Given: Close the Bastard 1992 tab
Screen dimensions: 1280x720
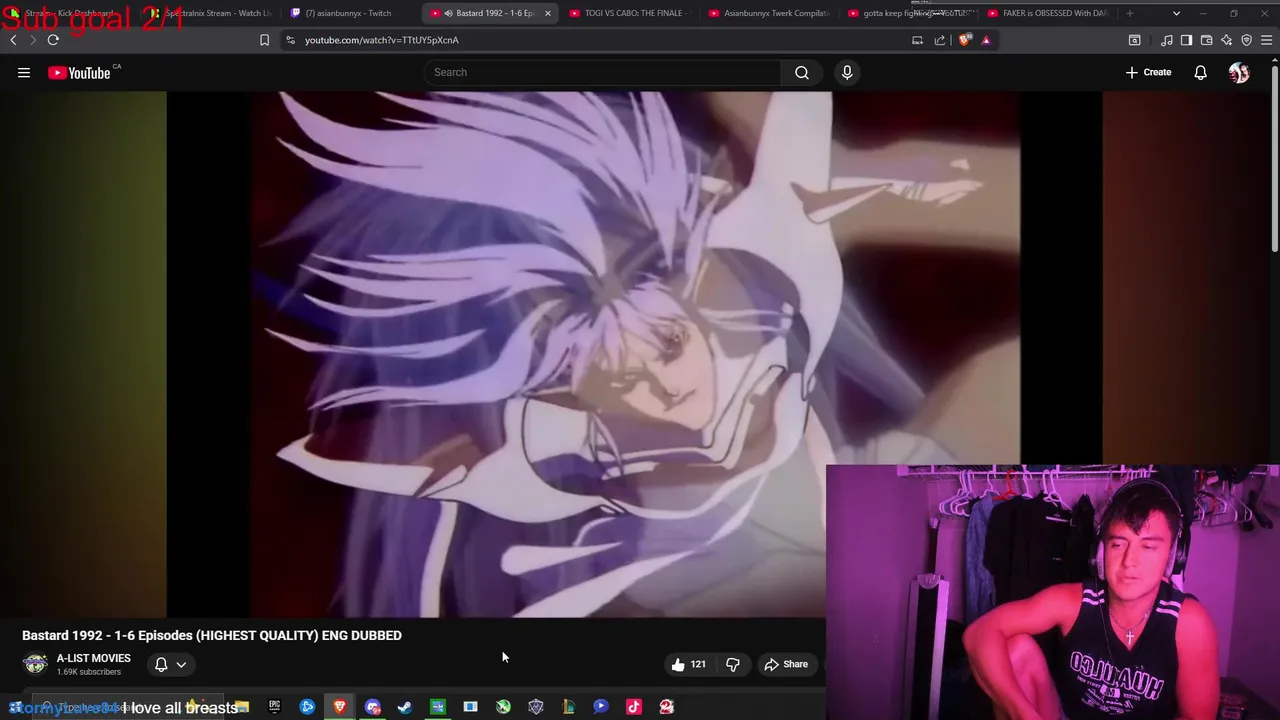Looking at the screenshot, I should click(x=547, y=13).
